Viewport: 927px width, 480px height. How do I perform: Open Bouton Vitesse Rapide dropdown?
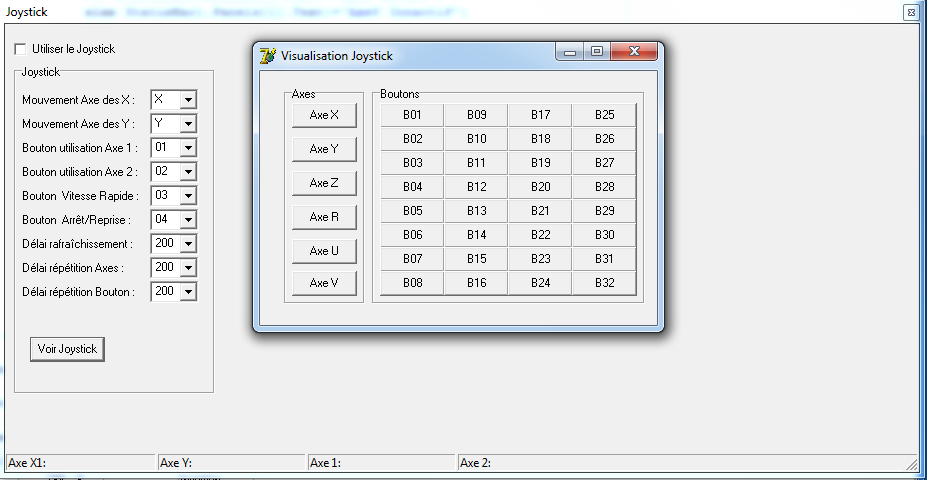188,196
